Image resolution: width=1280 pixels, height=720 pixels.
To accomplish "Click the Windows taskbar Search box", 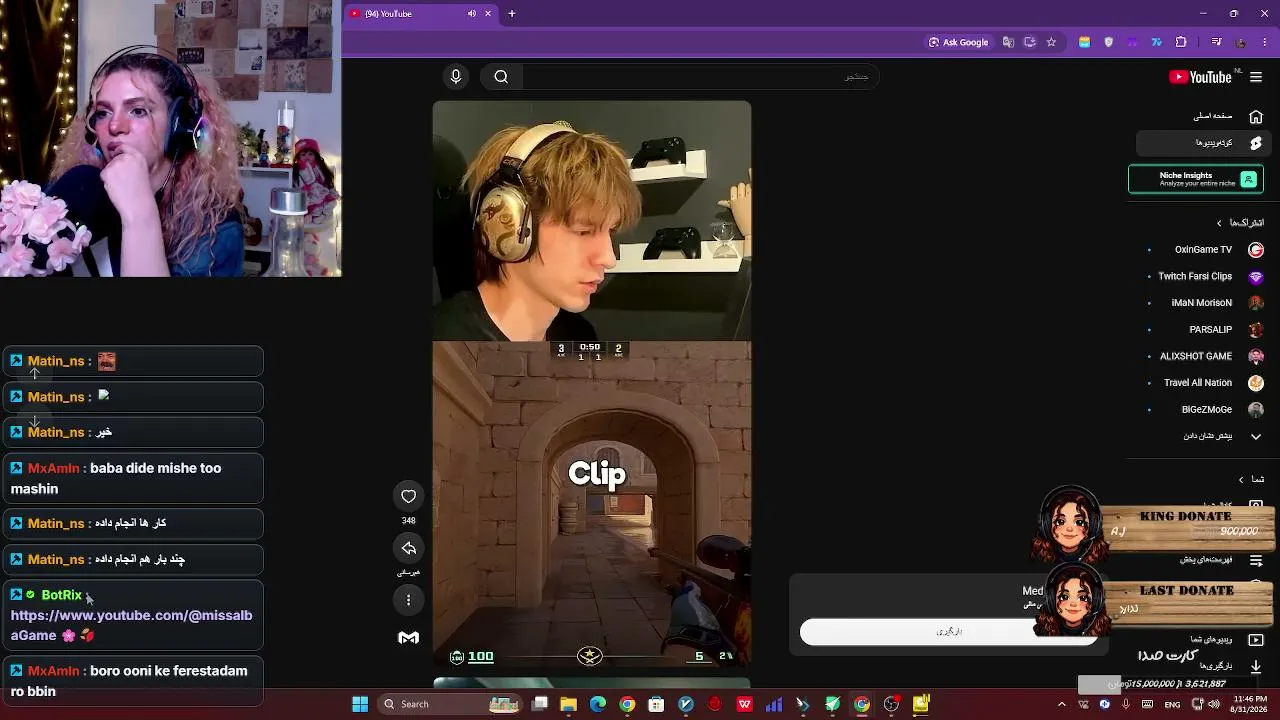I will [x=451, y=704].
